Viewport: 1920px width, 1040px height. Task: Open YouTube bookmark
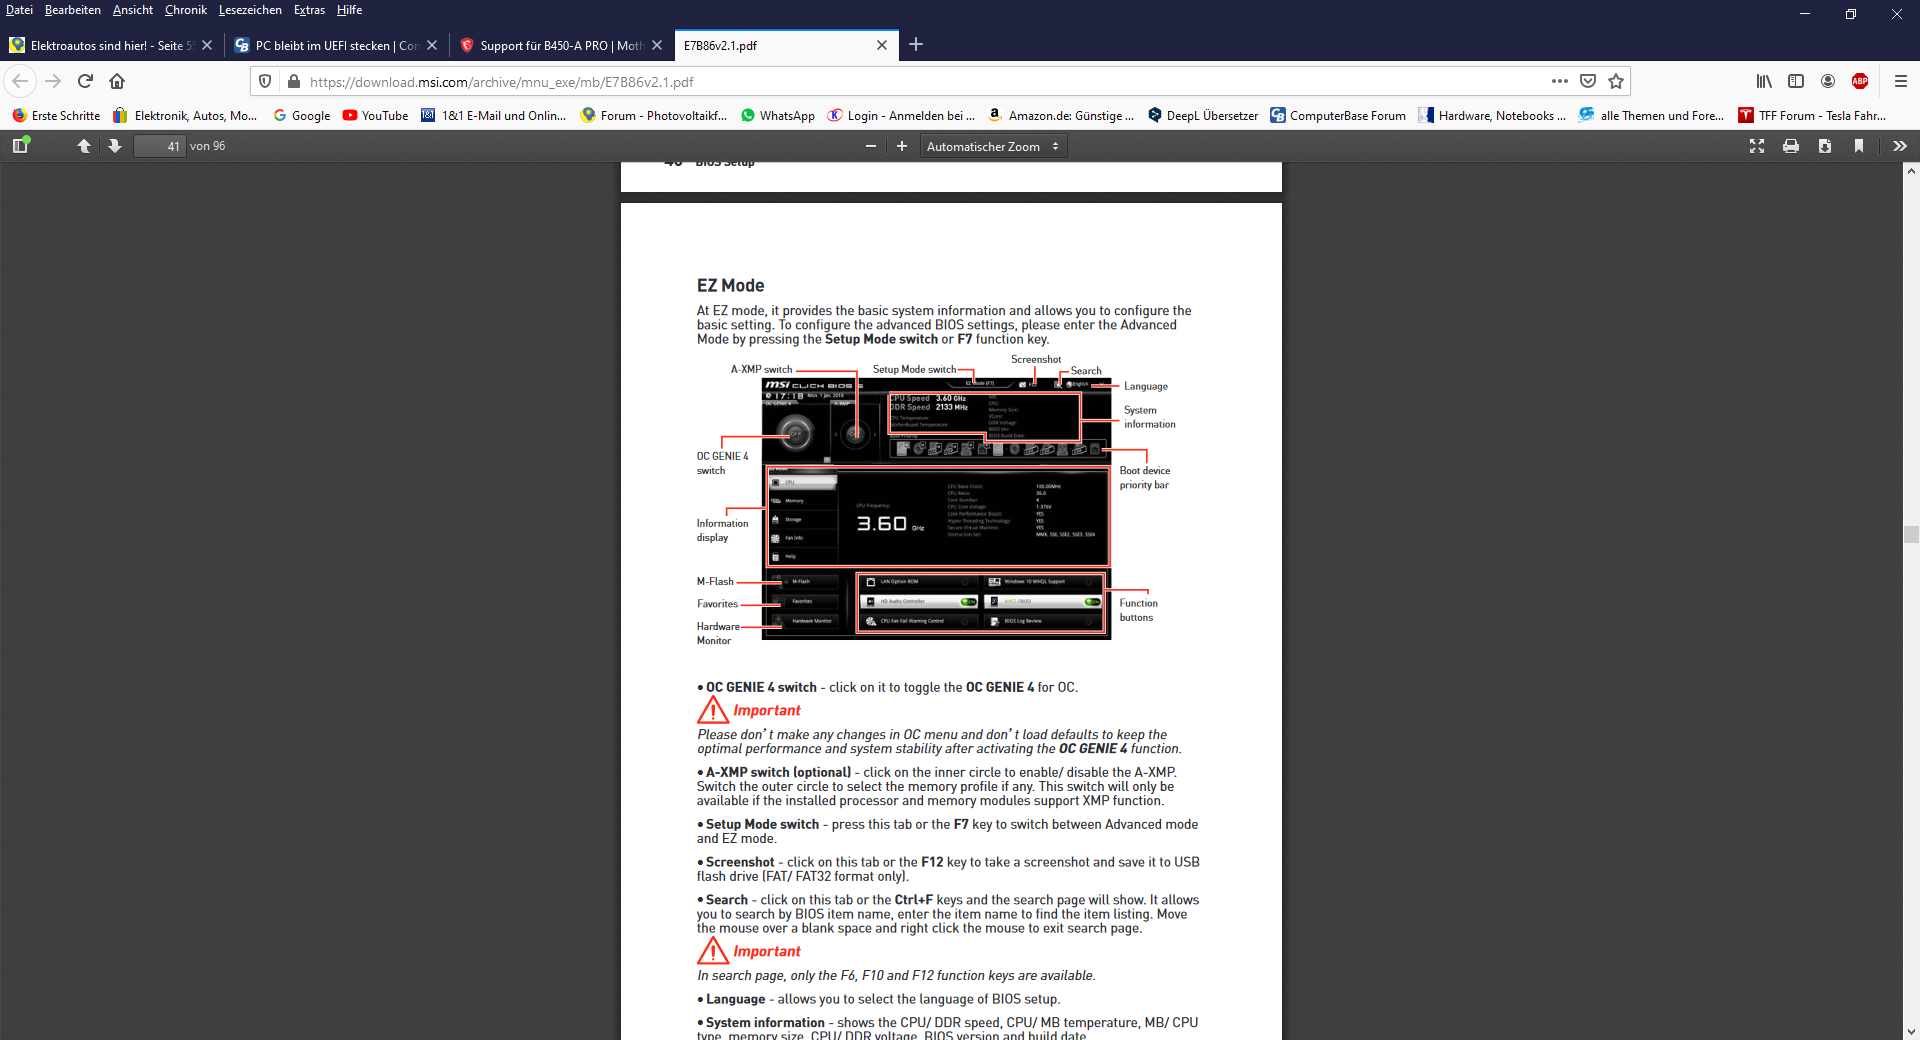pos(375,115)
